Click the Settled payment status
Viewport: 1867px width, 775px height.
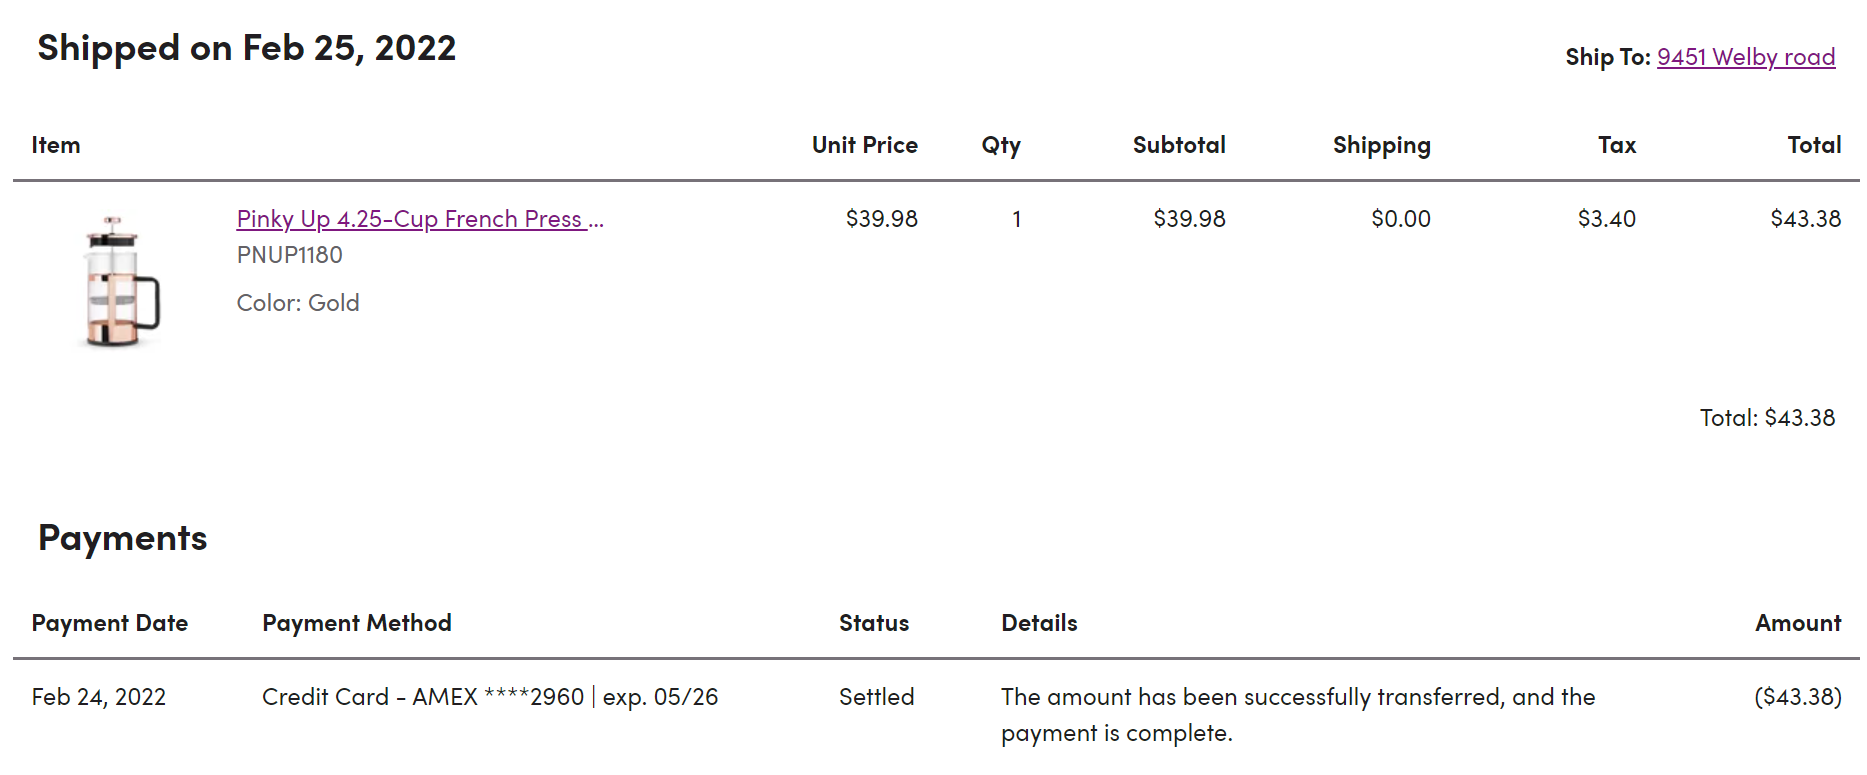tap(876, 697)
